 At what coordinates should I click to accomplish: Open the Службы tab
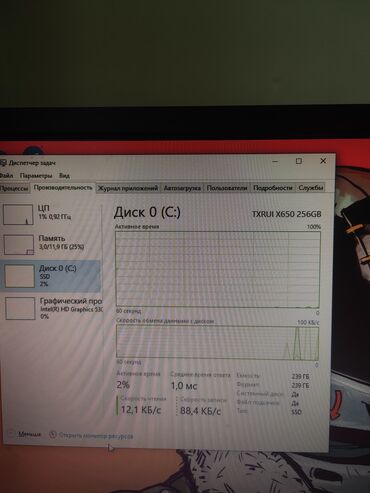(311, 188)
